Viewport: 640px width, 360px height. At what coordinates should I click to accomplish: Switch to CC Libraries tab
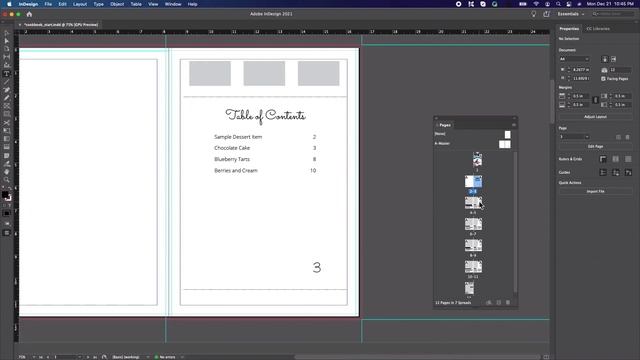(x=598, y=29)
